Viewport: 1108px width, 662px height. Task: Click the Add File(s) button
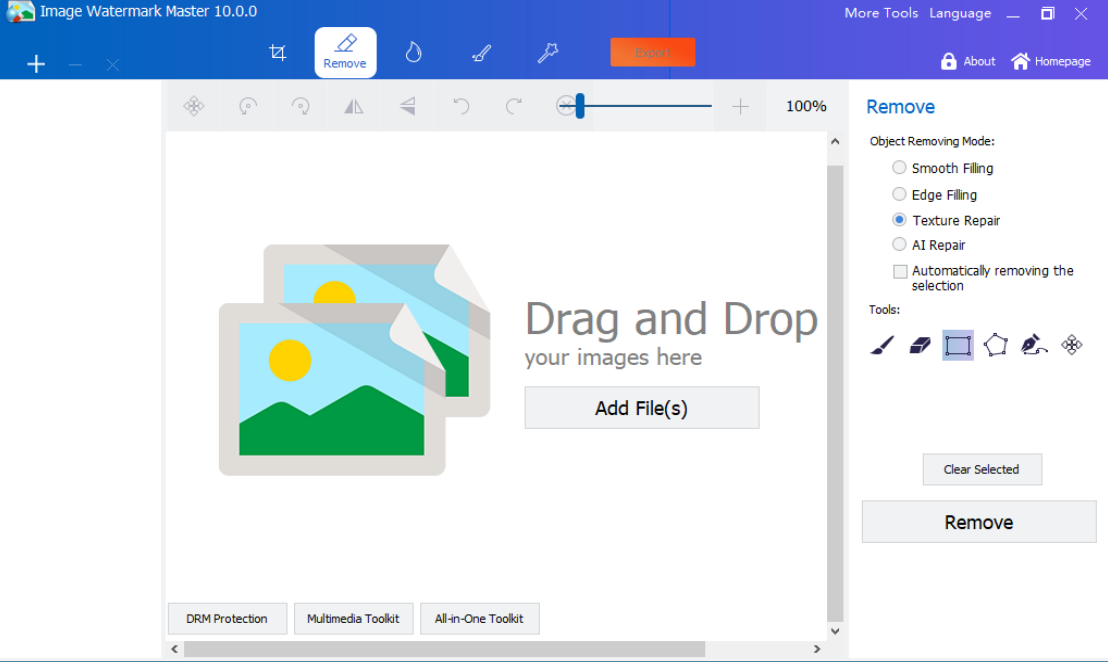(642, 408)
